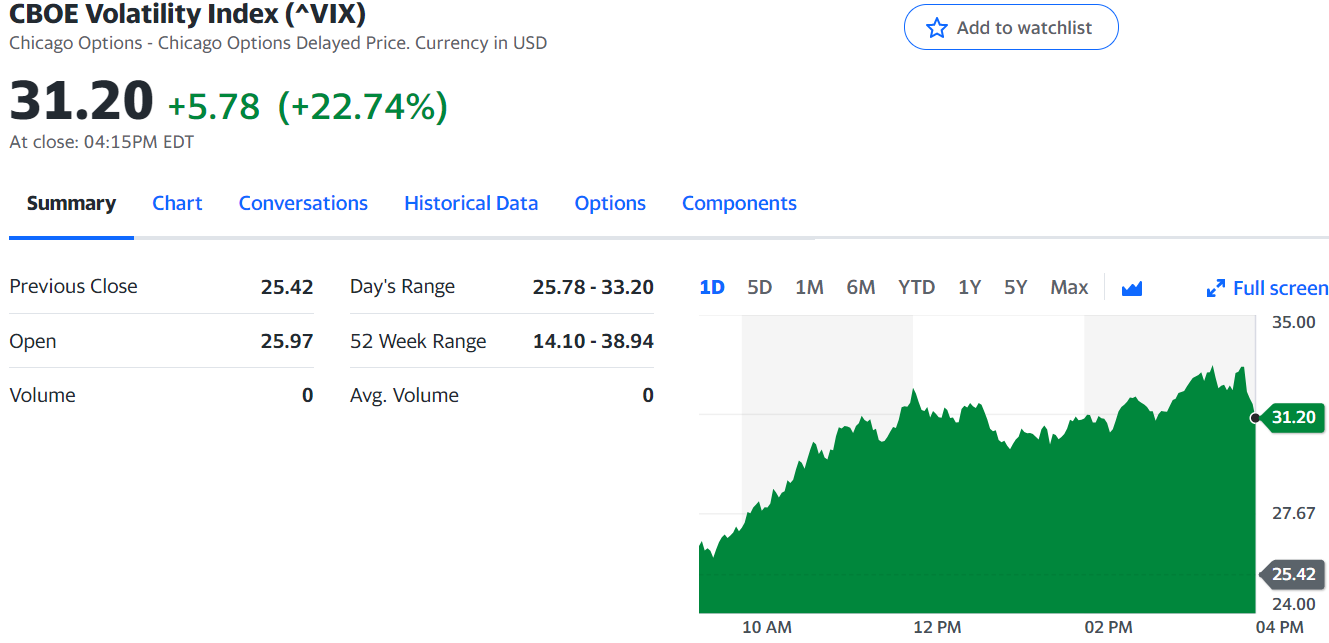Go to the Historical Data tab
Image resolution: width=1329 pixels, height=643 pixels.
tap(471, 203)
